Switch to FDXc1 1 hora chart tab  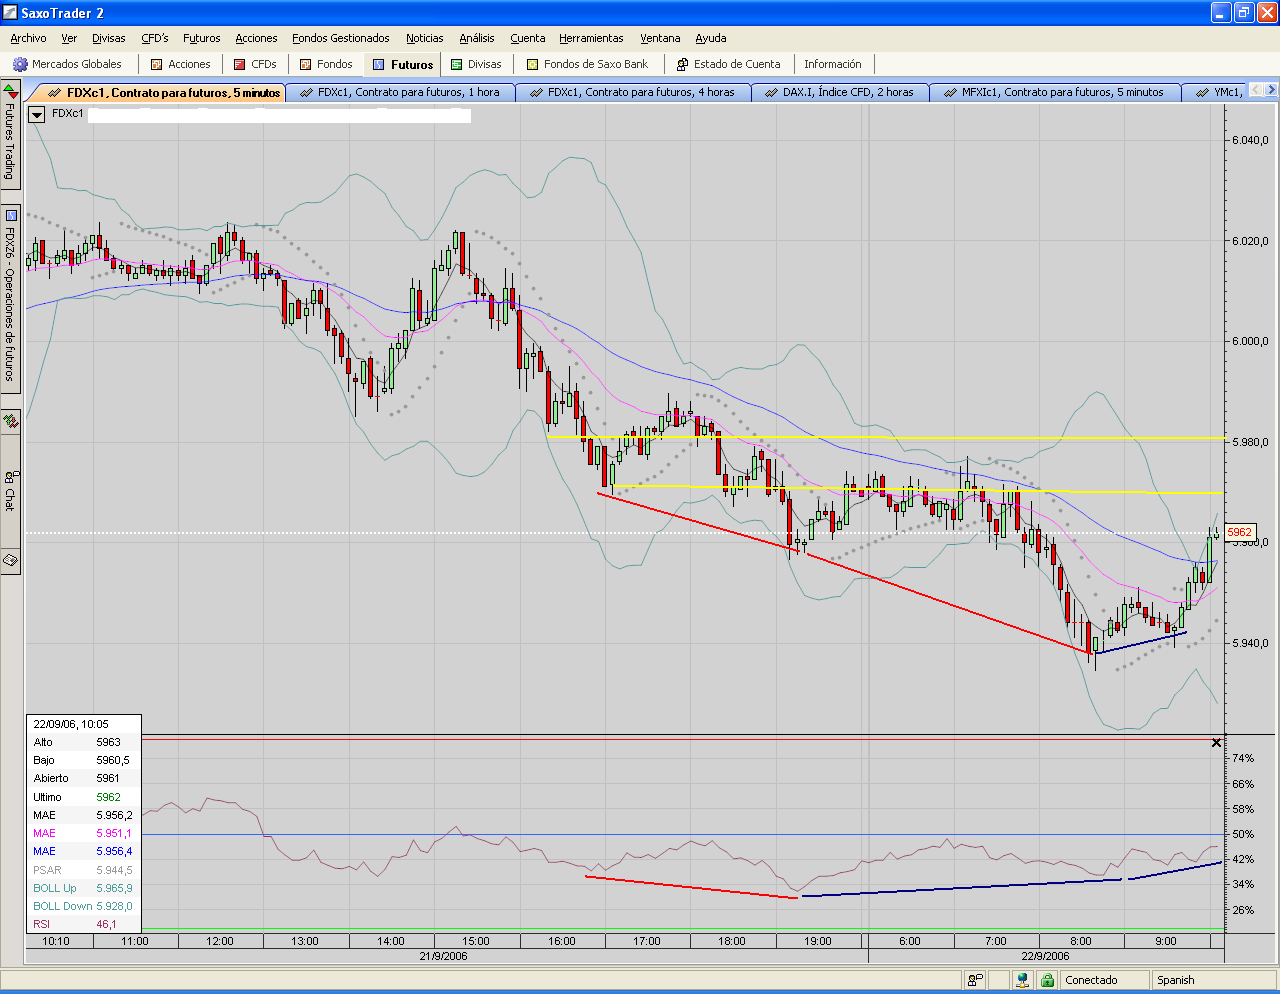[400, 92]
